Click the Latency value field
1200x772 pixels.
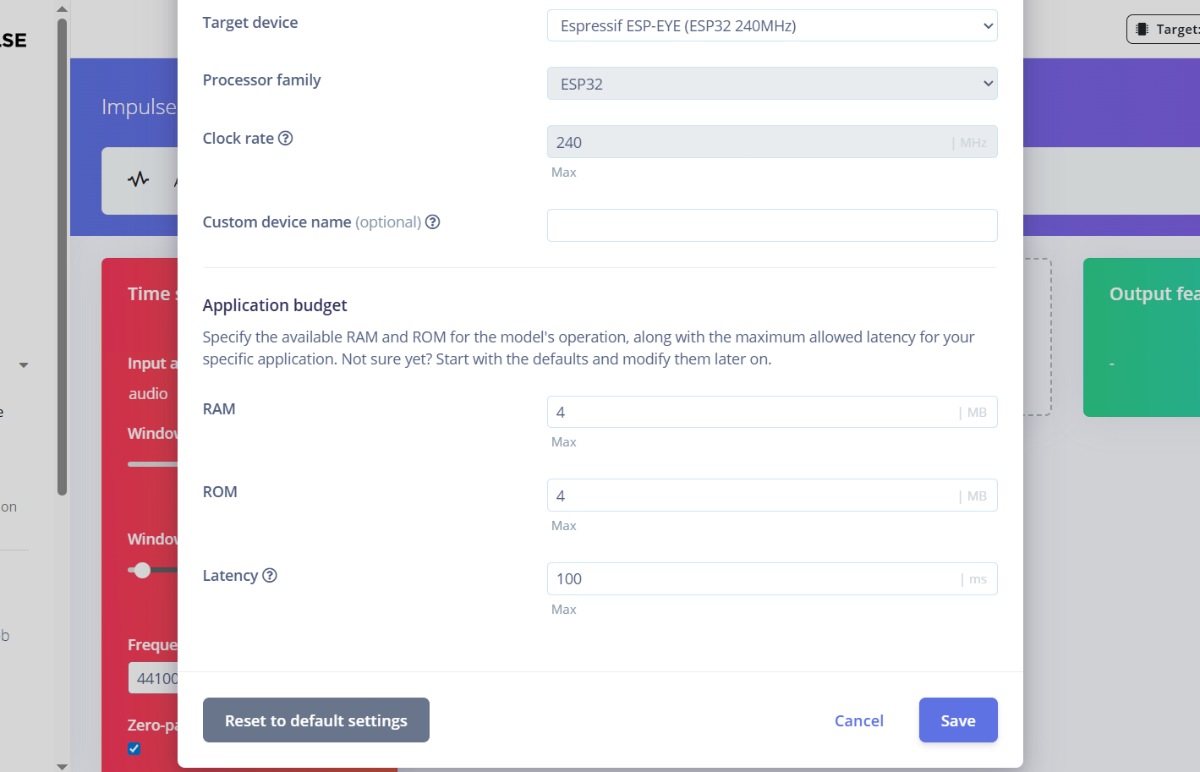tap(750, 579)
